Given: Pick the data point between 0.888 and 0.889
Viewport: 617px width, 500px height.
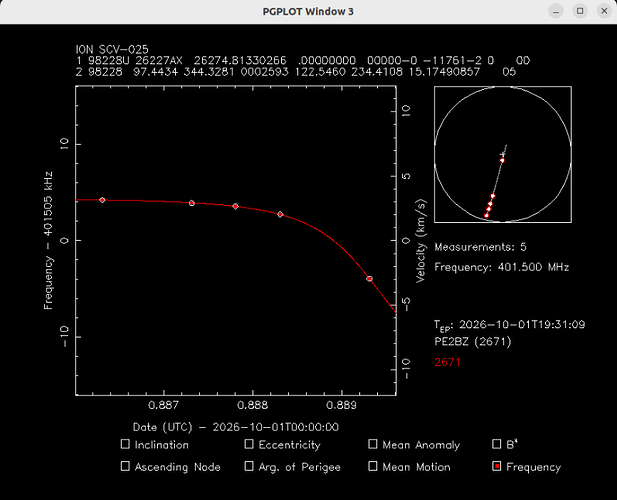Looking at the screenshot, I should coord(280,214).
